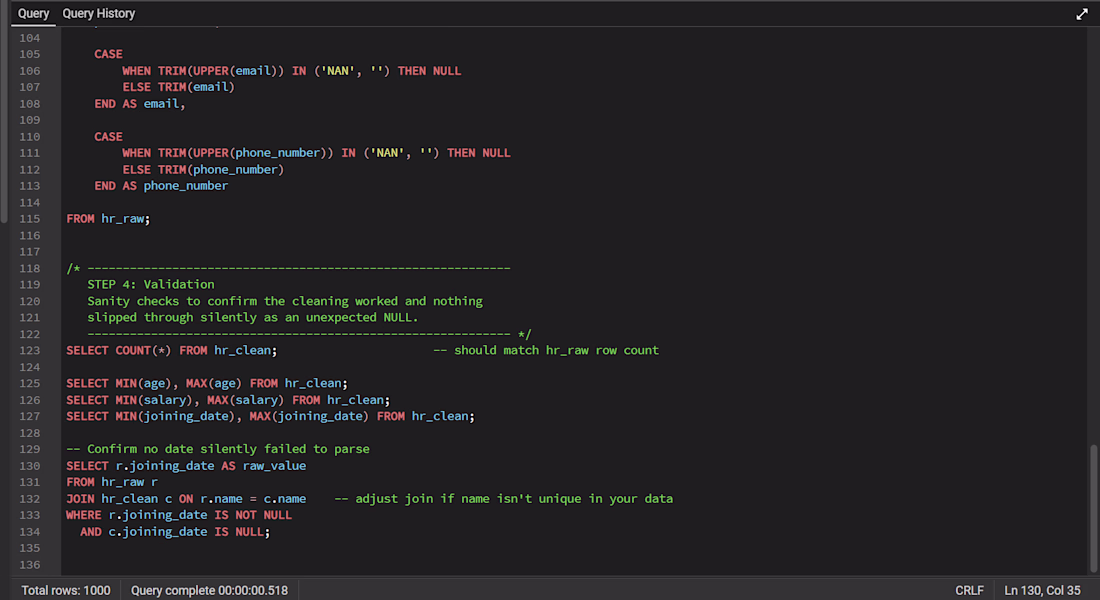The image size is (1100, 600).
Task: Click 'WHEN TRIM(UPPER(phone_number))' line
Action: pyautogui.click(x=316, y=153)
